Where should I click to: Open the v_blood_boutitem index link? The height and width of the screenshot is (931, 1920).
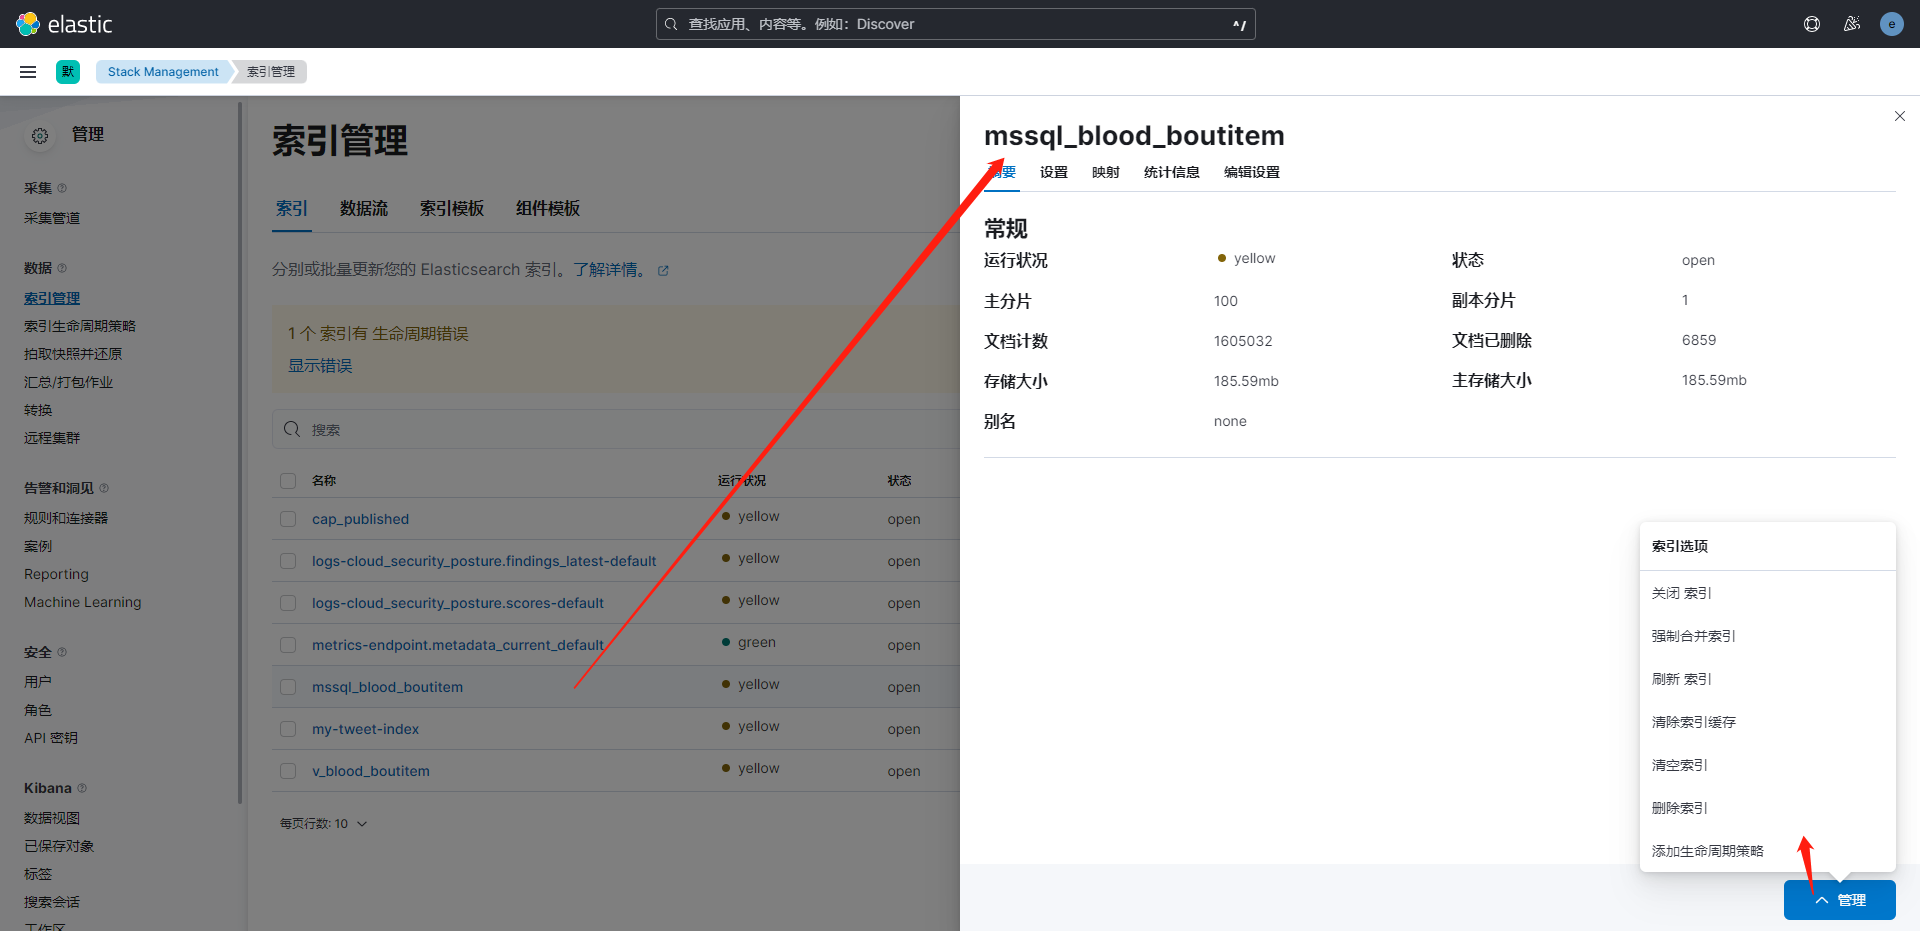click(x=371, y=771)
